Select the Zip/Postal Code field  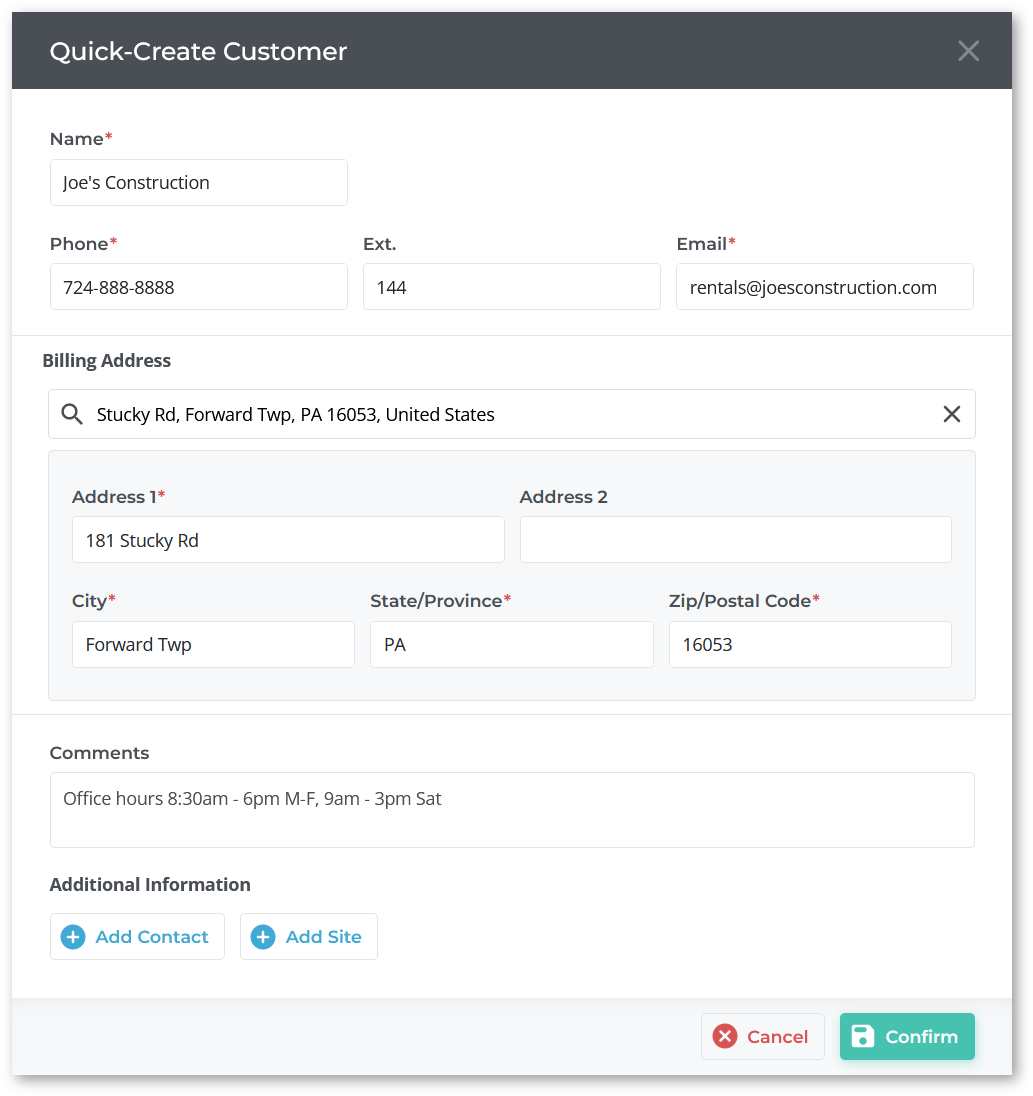coord(810,644)
